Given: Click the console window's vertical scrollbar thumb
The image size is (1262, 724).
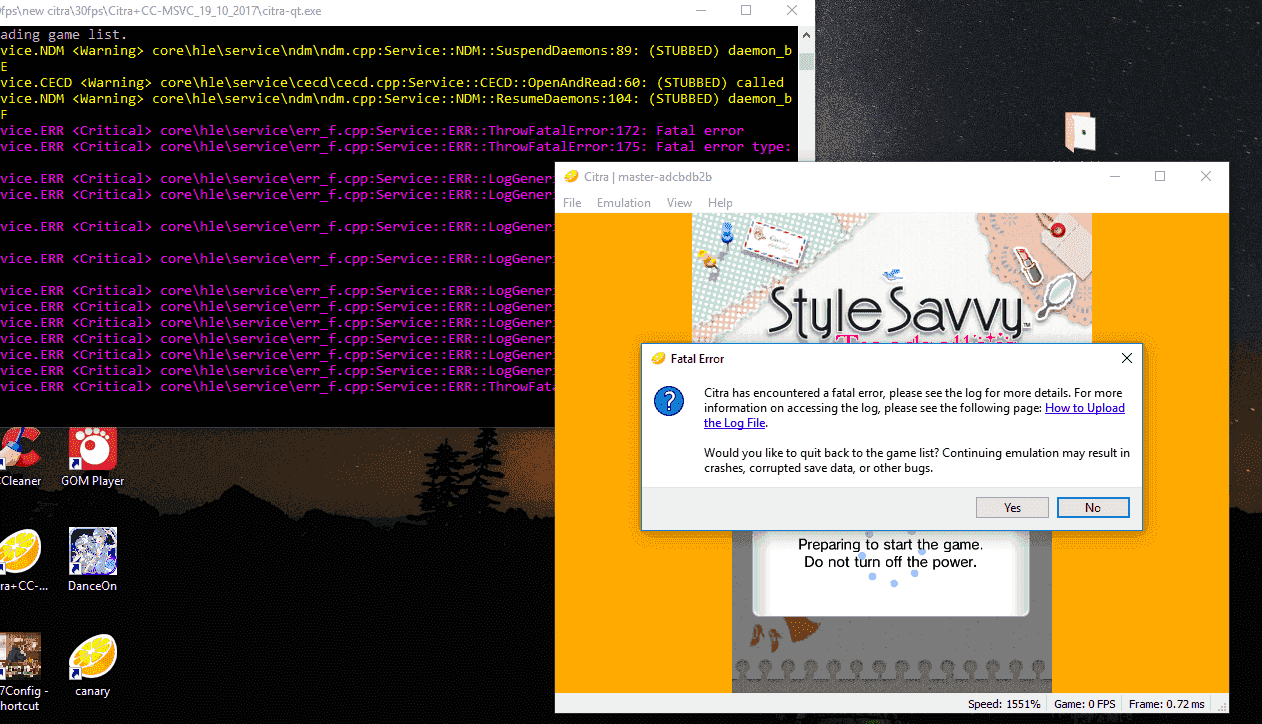Looking at the screenshot, I should pos(806,60).
